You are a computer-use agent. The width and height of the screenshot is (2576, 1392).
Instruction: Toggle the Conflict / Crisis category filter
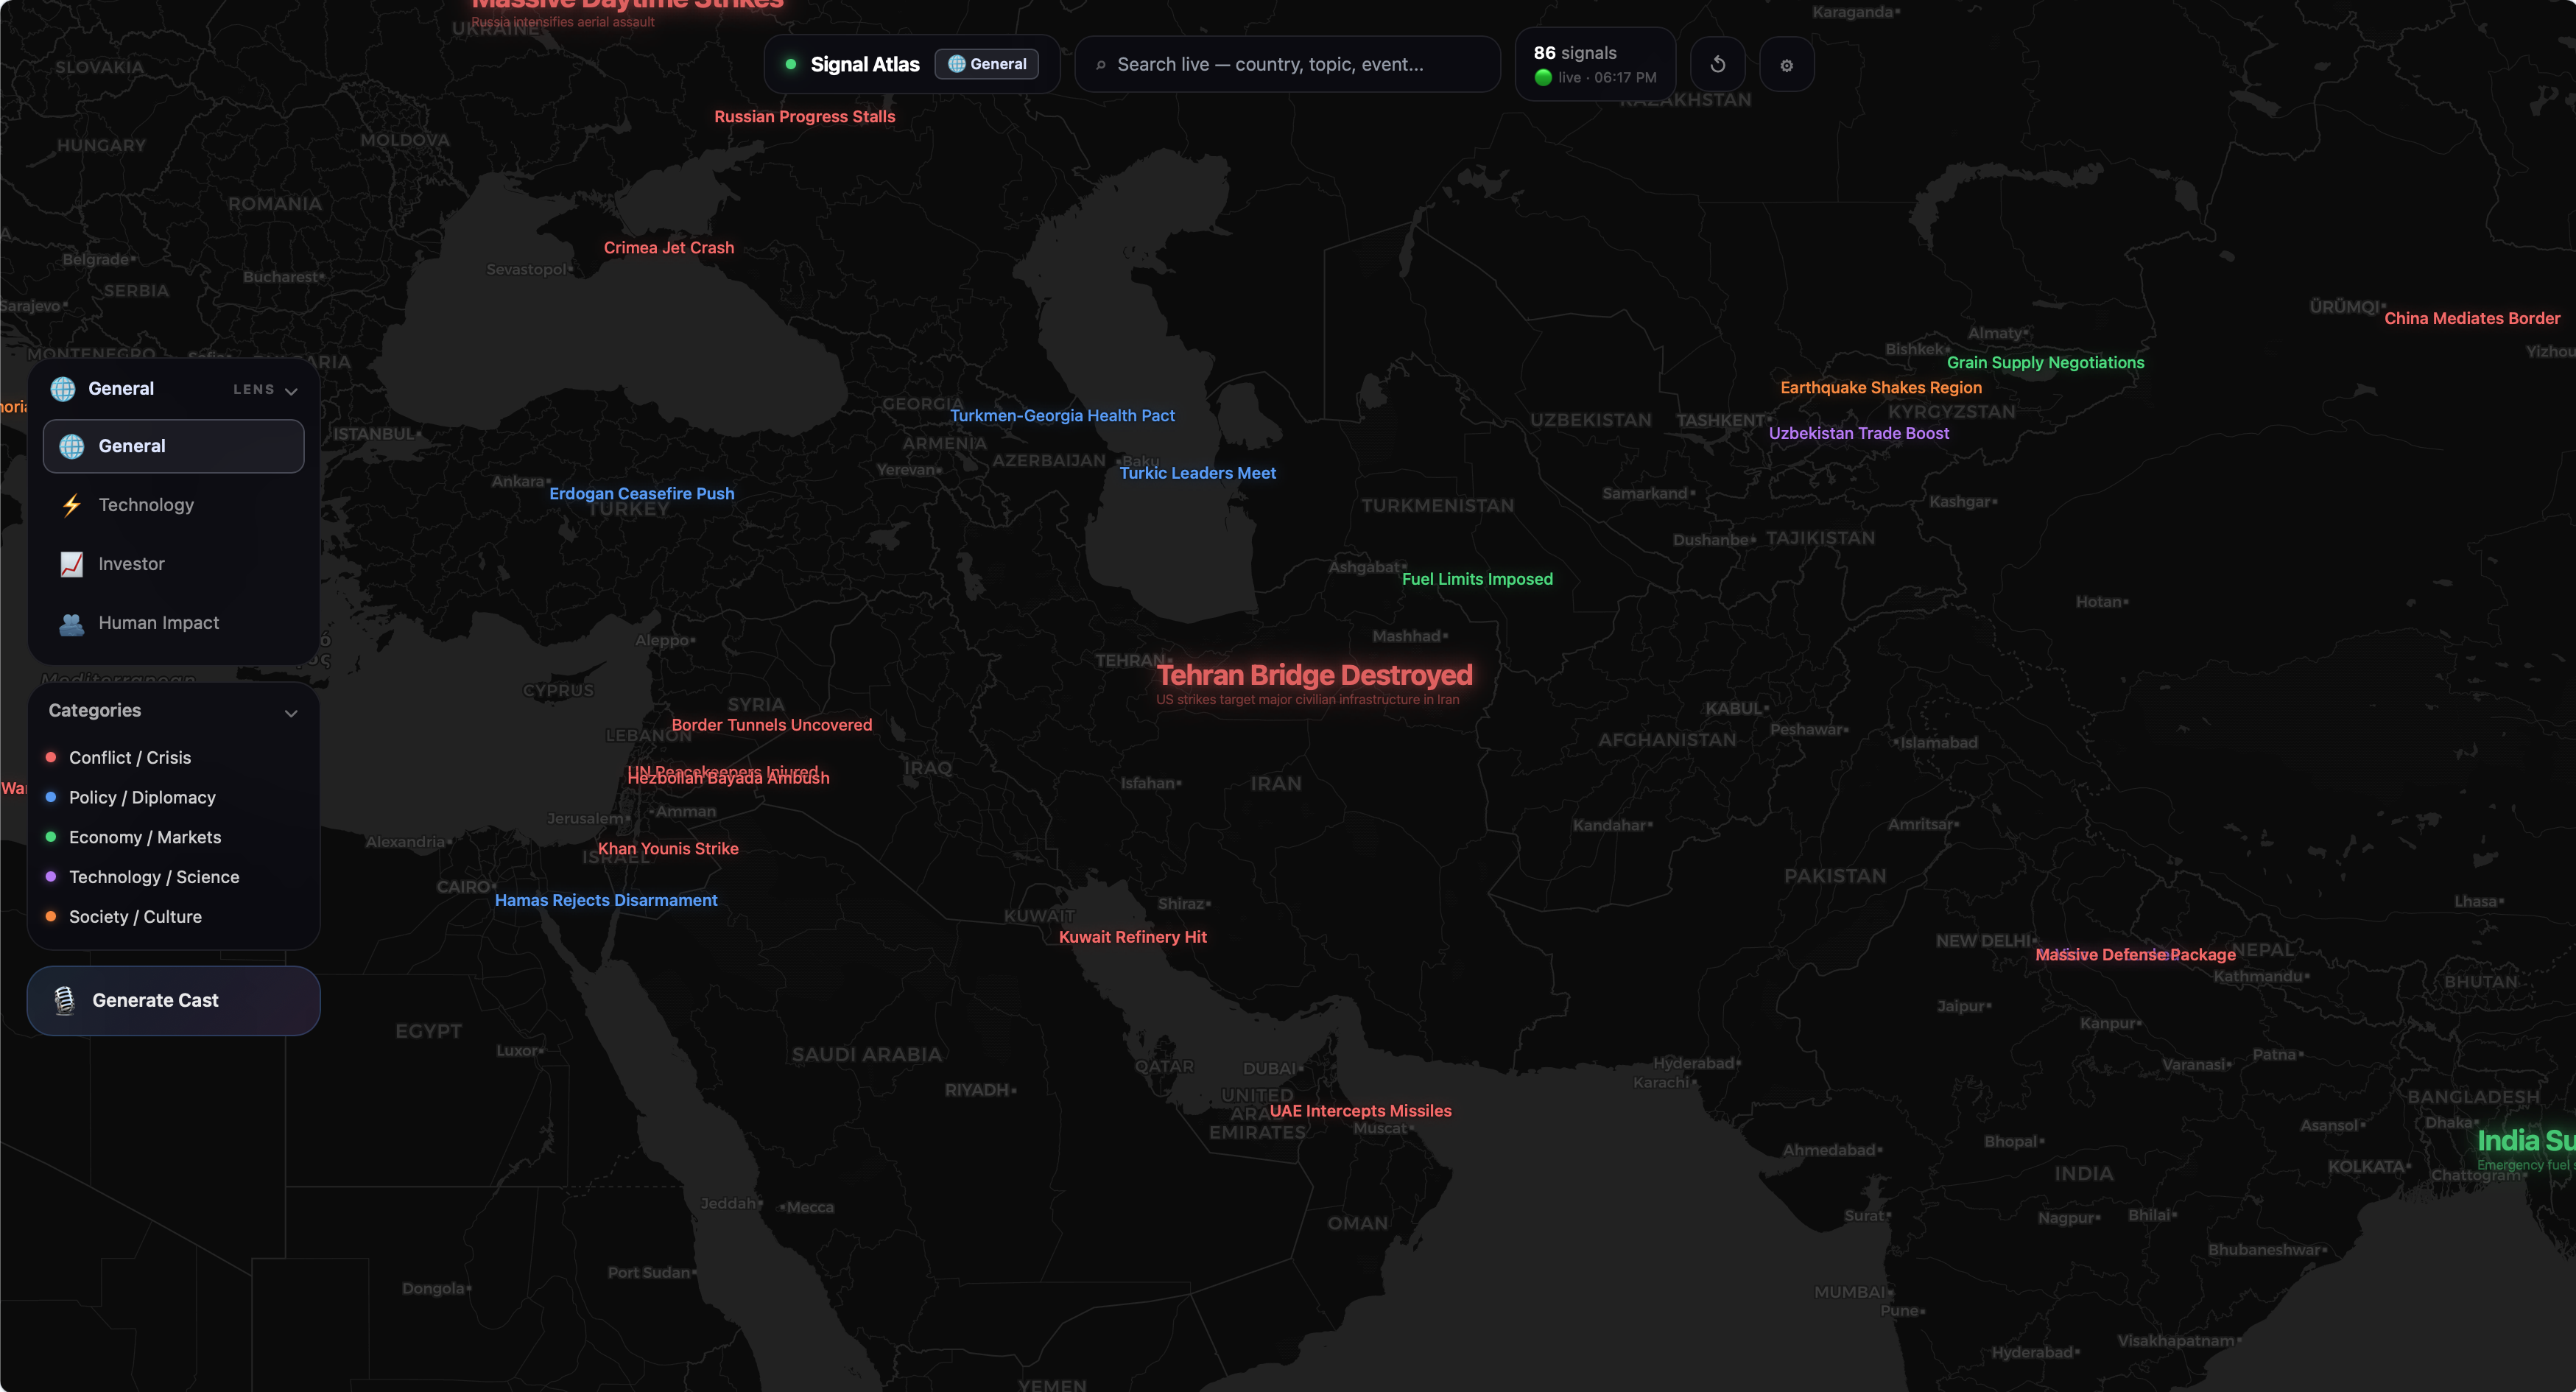point(129,757)
